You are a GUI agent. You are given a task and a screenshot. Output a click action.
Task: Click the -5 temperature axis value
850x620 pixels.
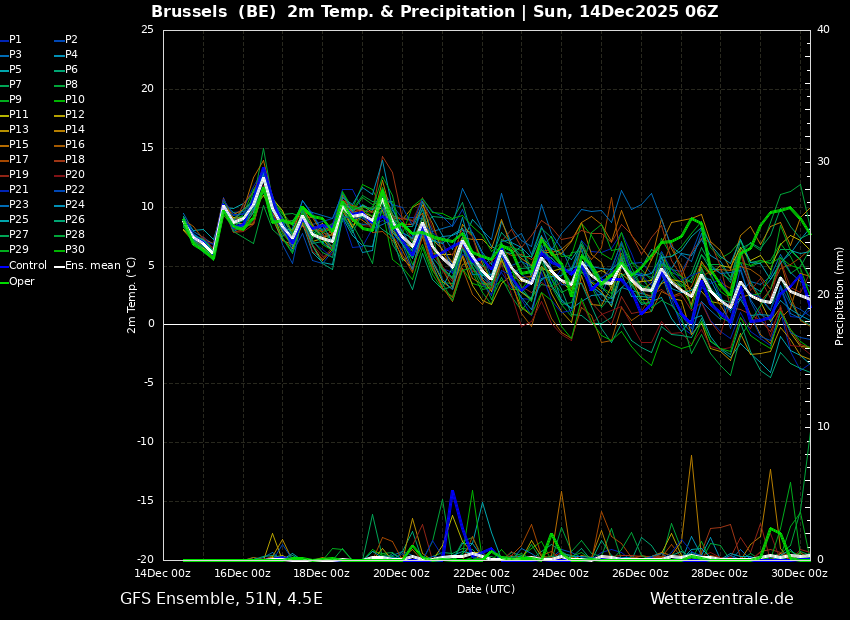point(149,383)
